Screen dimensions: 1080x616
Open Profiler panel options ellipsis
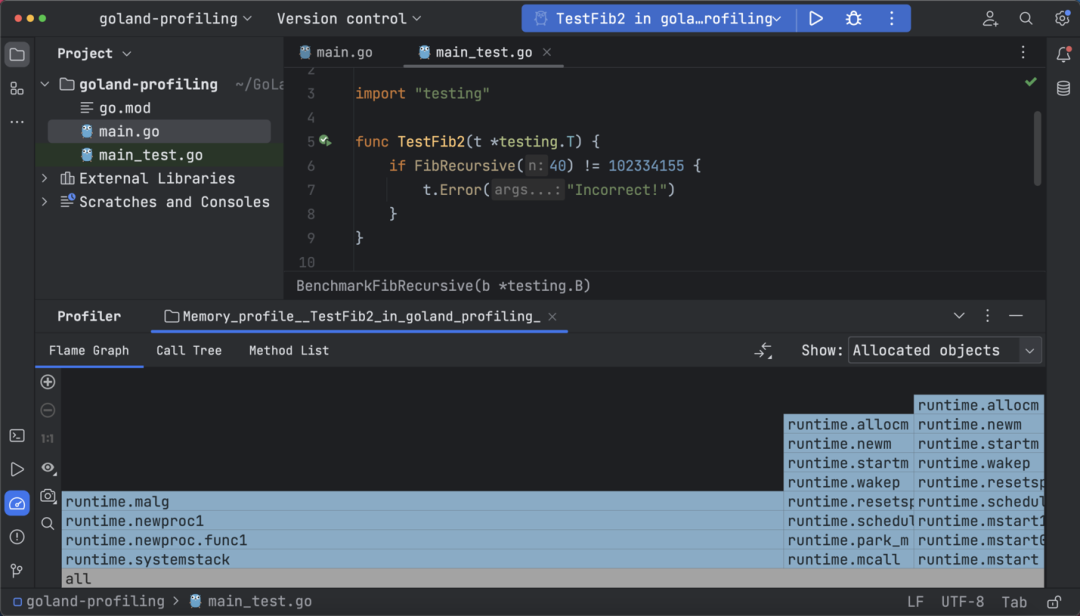[x=987, y=316]
